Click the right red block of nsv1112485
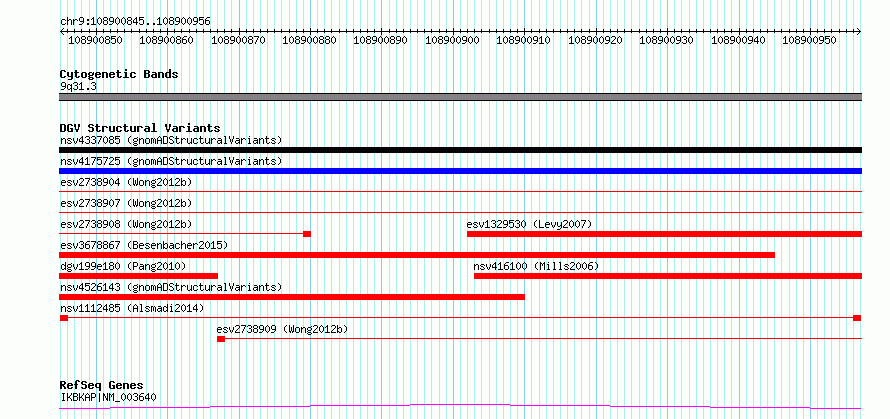Image resolution: width=890 pixels, height=419 pixels. coord(857,318)
